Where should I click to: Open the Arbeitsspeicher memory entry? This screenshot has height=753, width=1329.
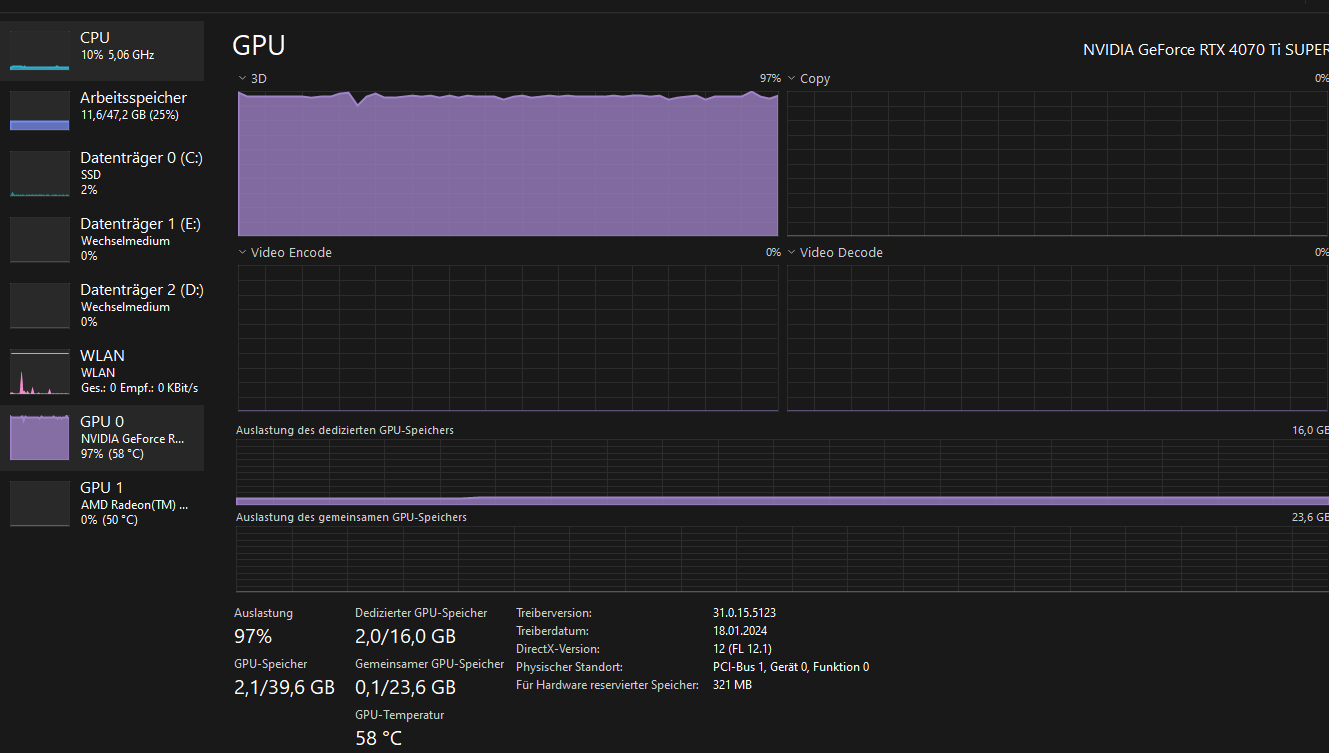coord(102,110)
